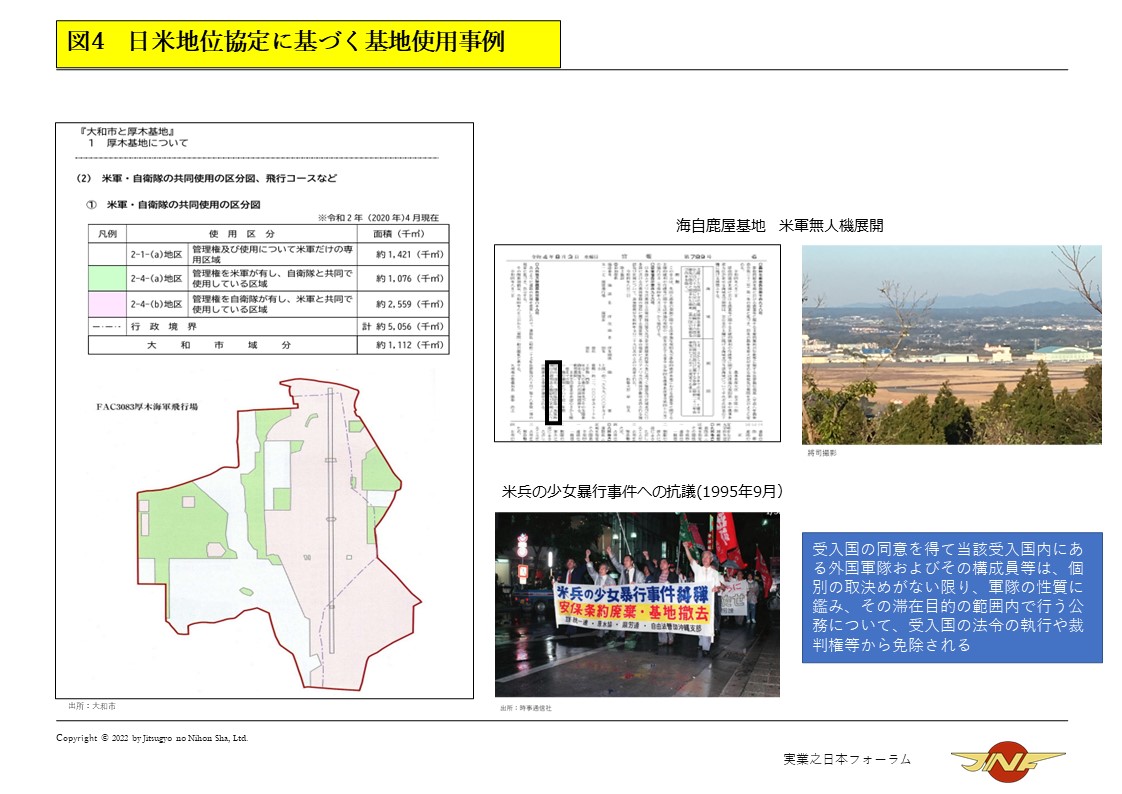This screenshot has height=794, width=1122.
Task: Click the yellow slide title 図4 日米地位協定に基づく基地使用事例
Action: tap(308, 44)
